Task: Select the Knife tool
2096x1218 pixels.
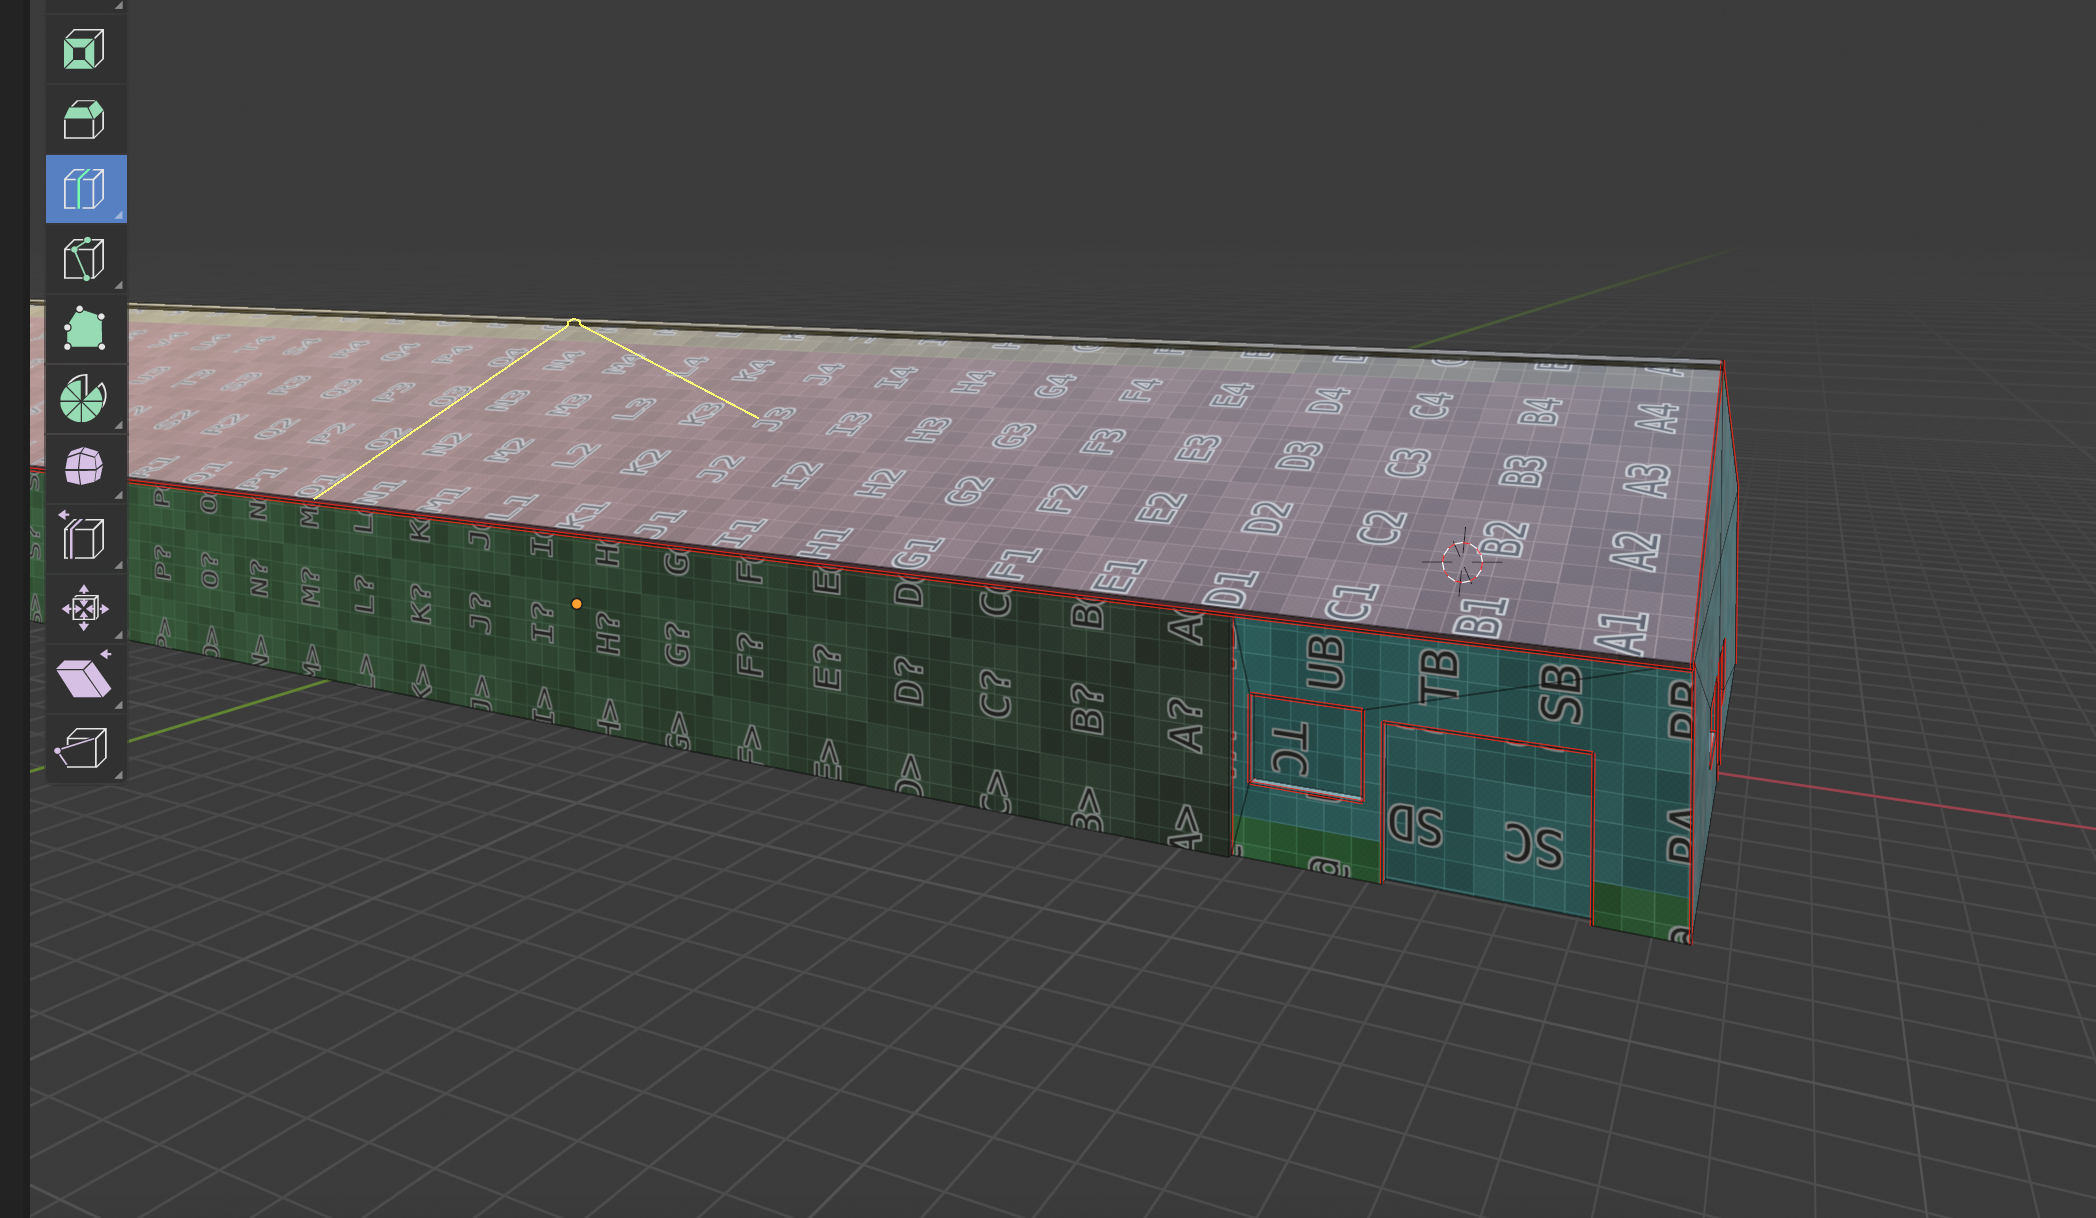Action: 85,259
